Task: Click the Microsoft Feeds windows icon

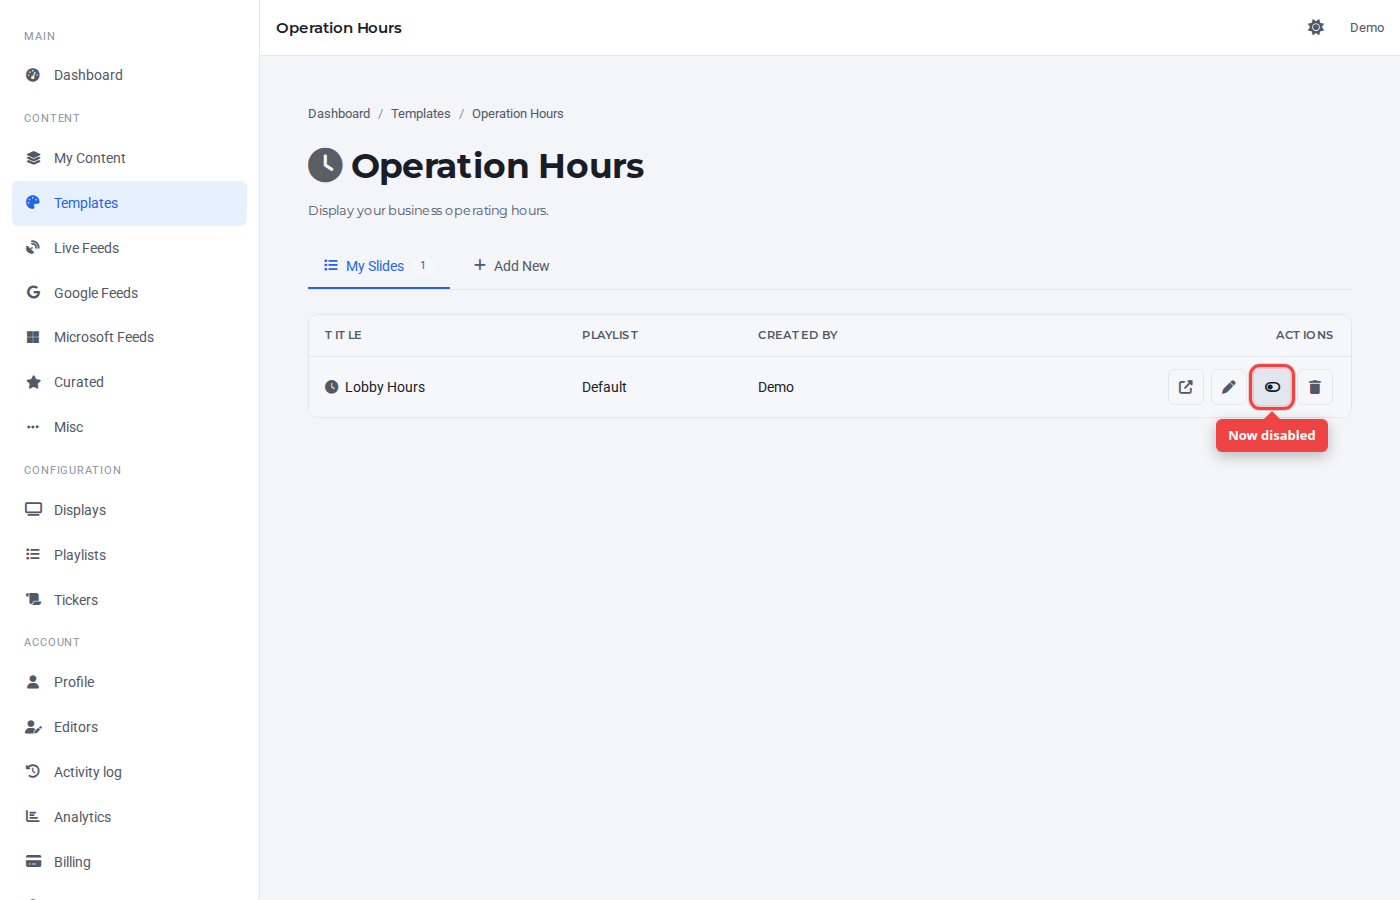Action: click(x=33, y=337)
